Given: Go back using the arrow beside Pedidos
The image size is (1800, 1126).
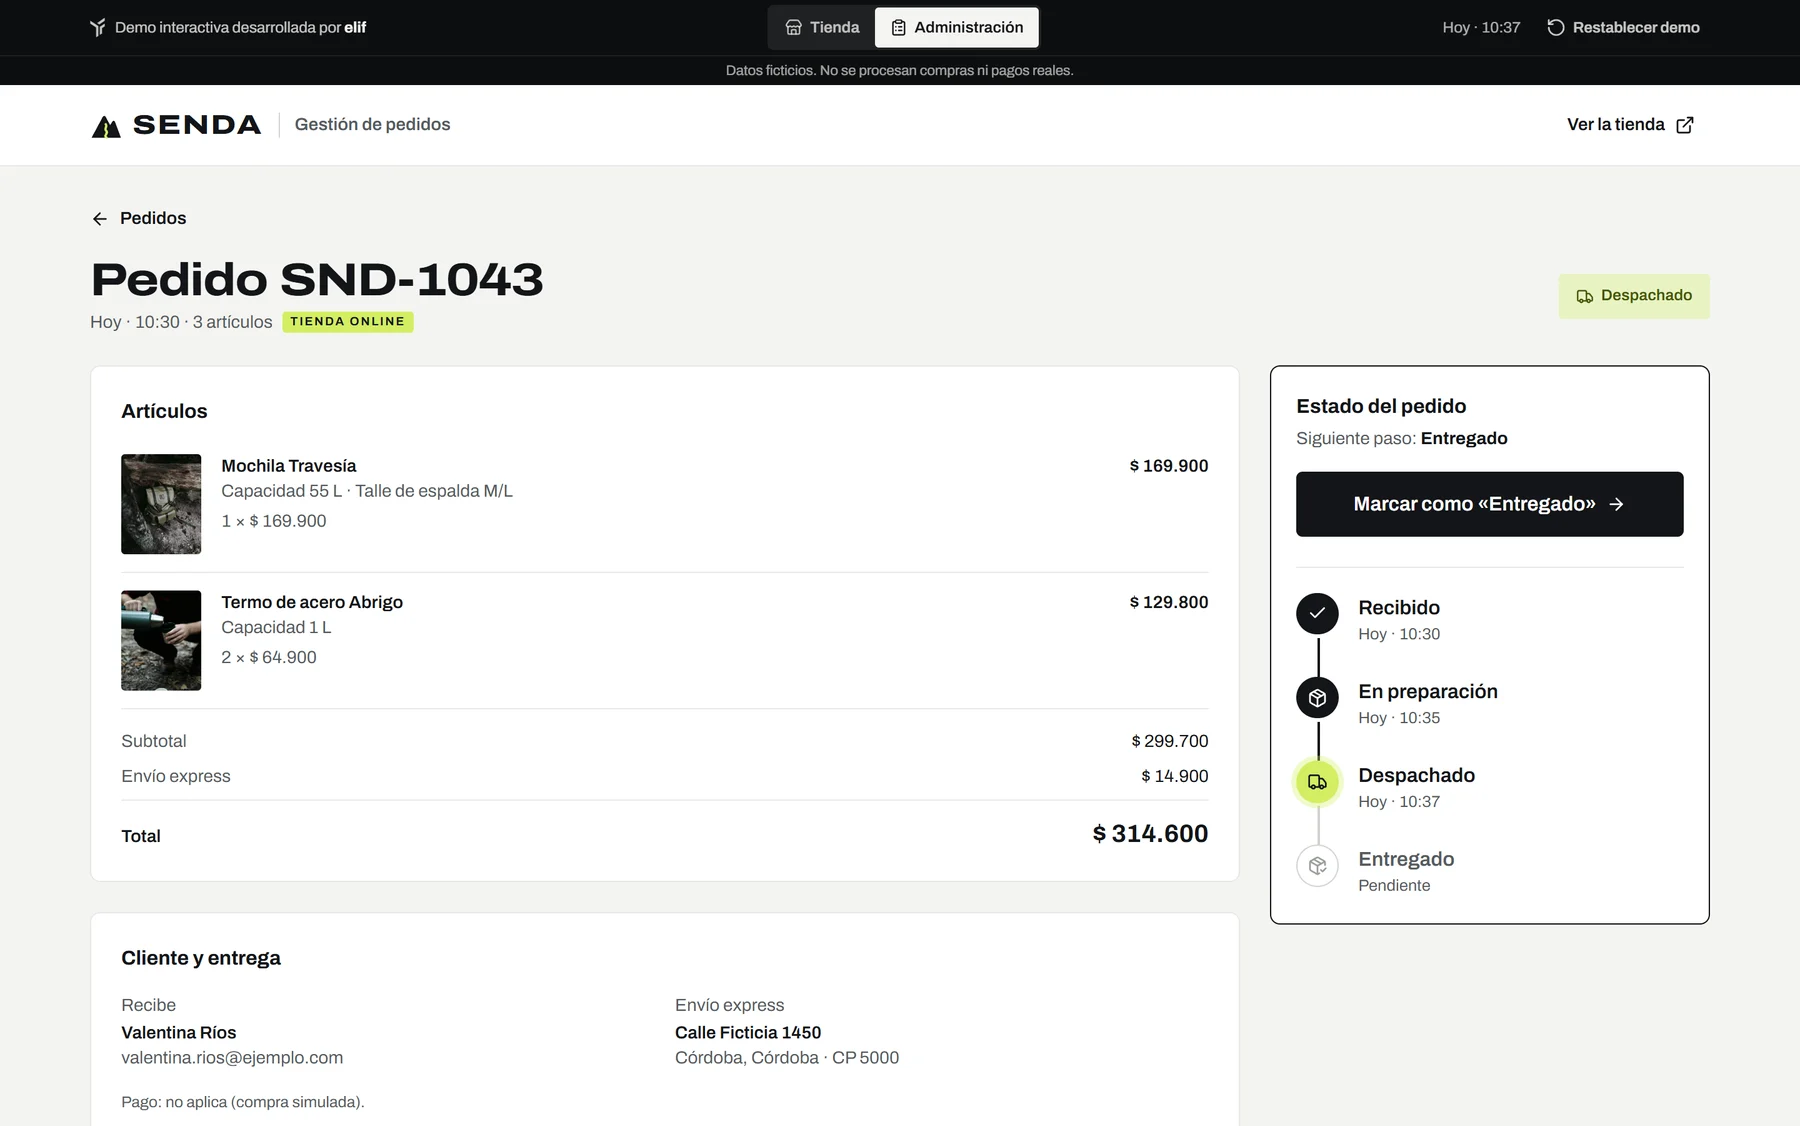Looking at the screenshot, I should pyautogui.click(x=100, y=219).
